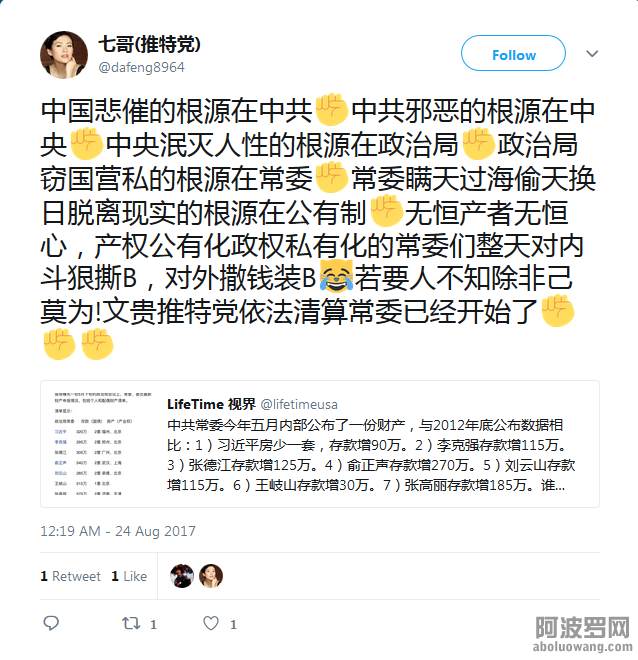
Task: Open the second liker's small avatar
Action: pyautogui.click(x=211, y=576)
